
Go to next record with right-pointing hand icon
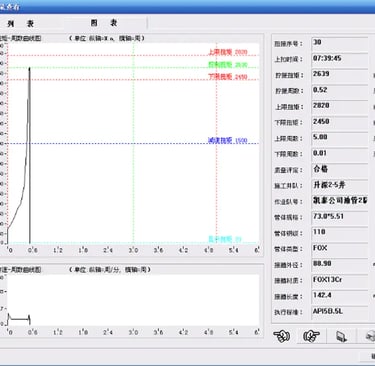[311, 336]
